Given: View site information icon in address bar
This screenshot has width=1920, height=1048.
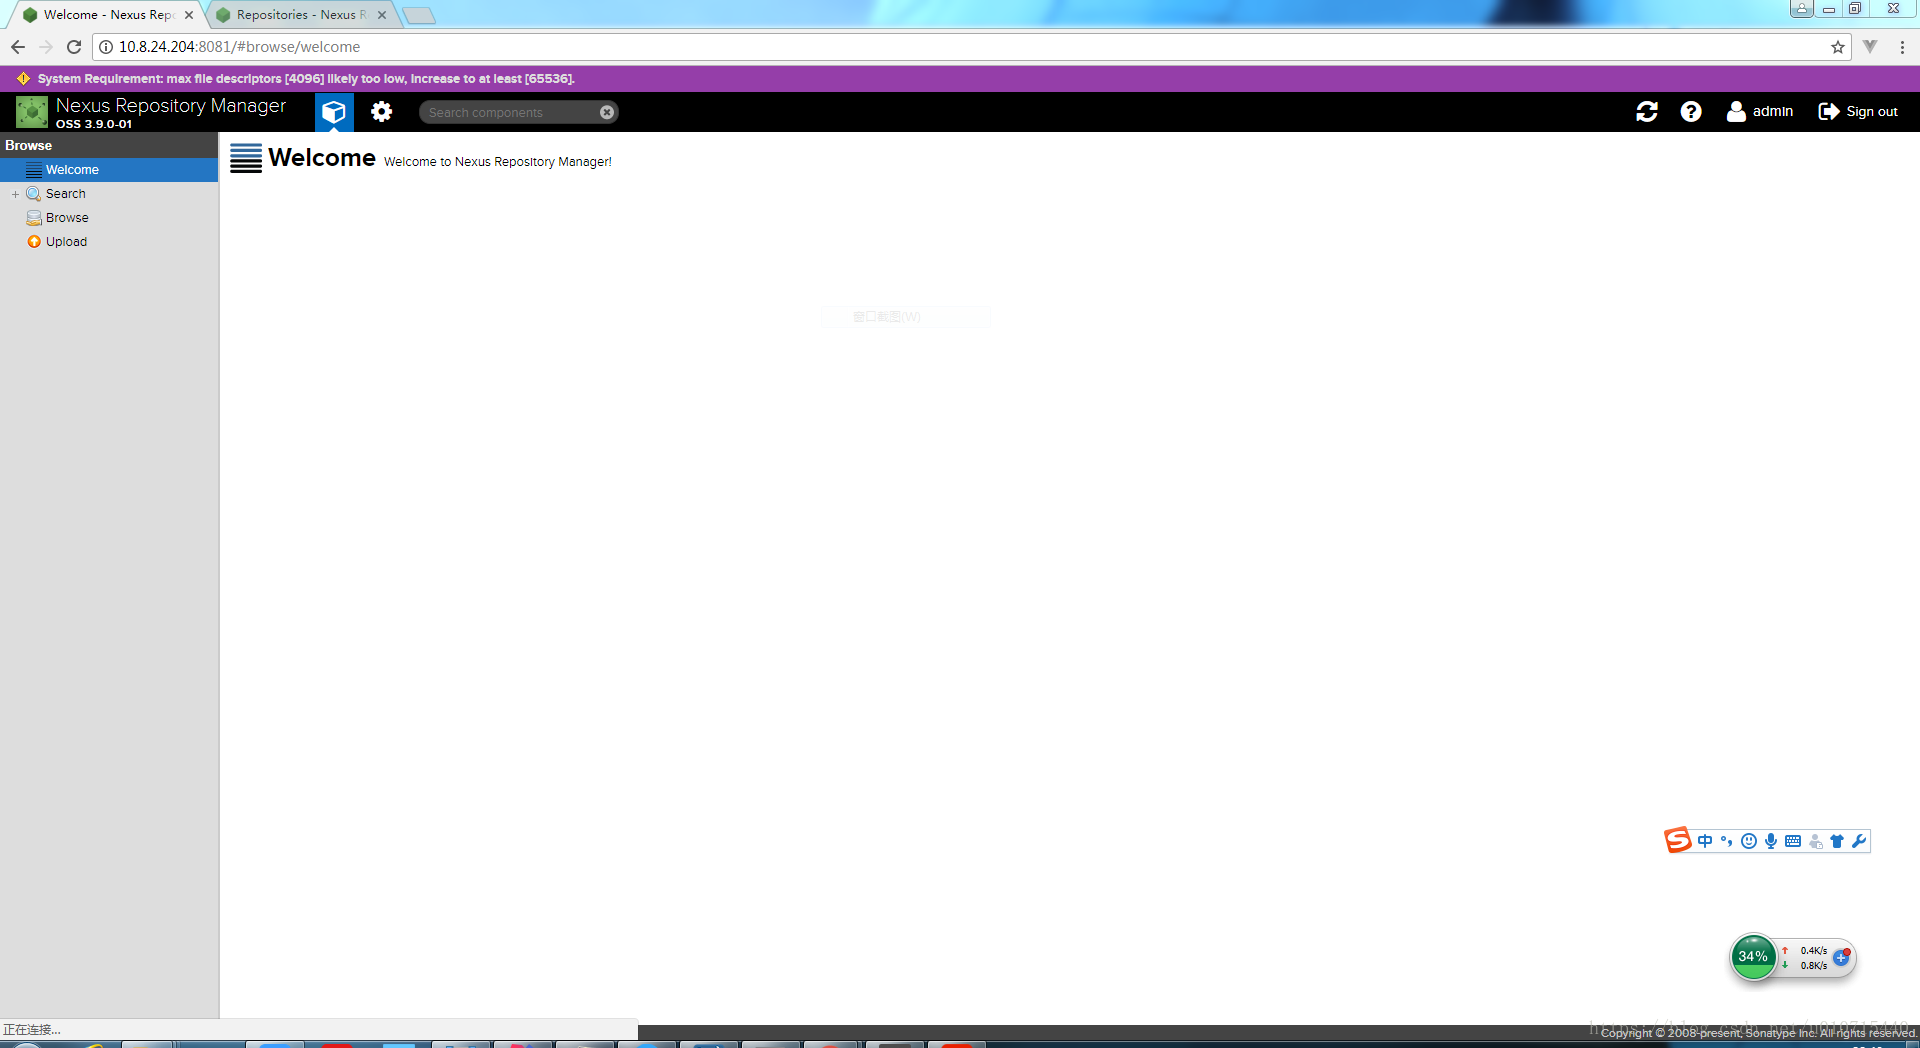Looking at the screenshot, I should [106, 47].
